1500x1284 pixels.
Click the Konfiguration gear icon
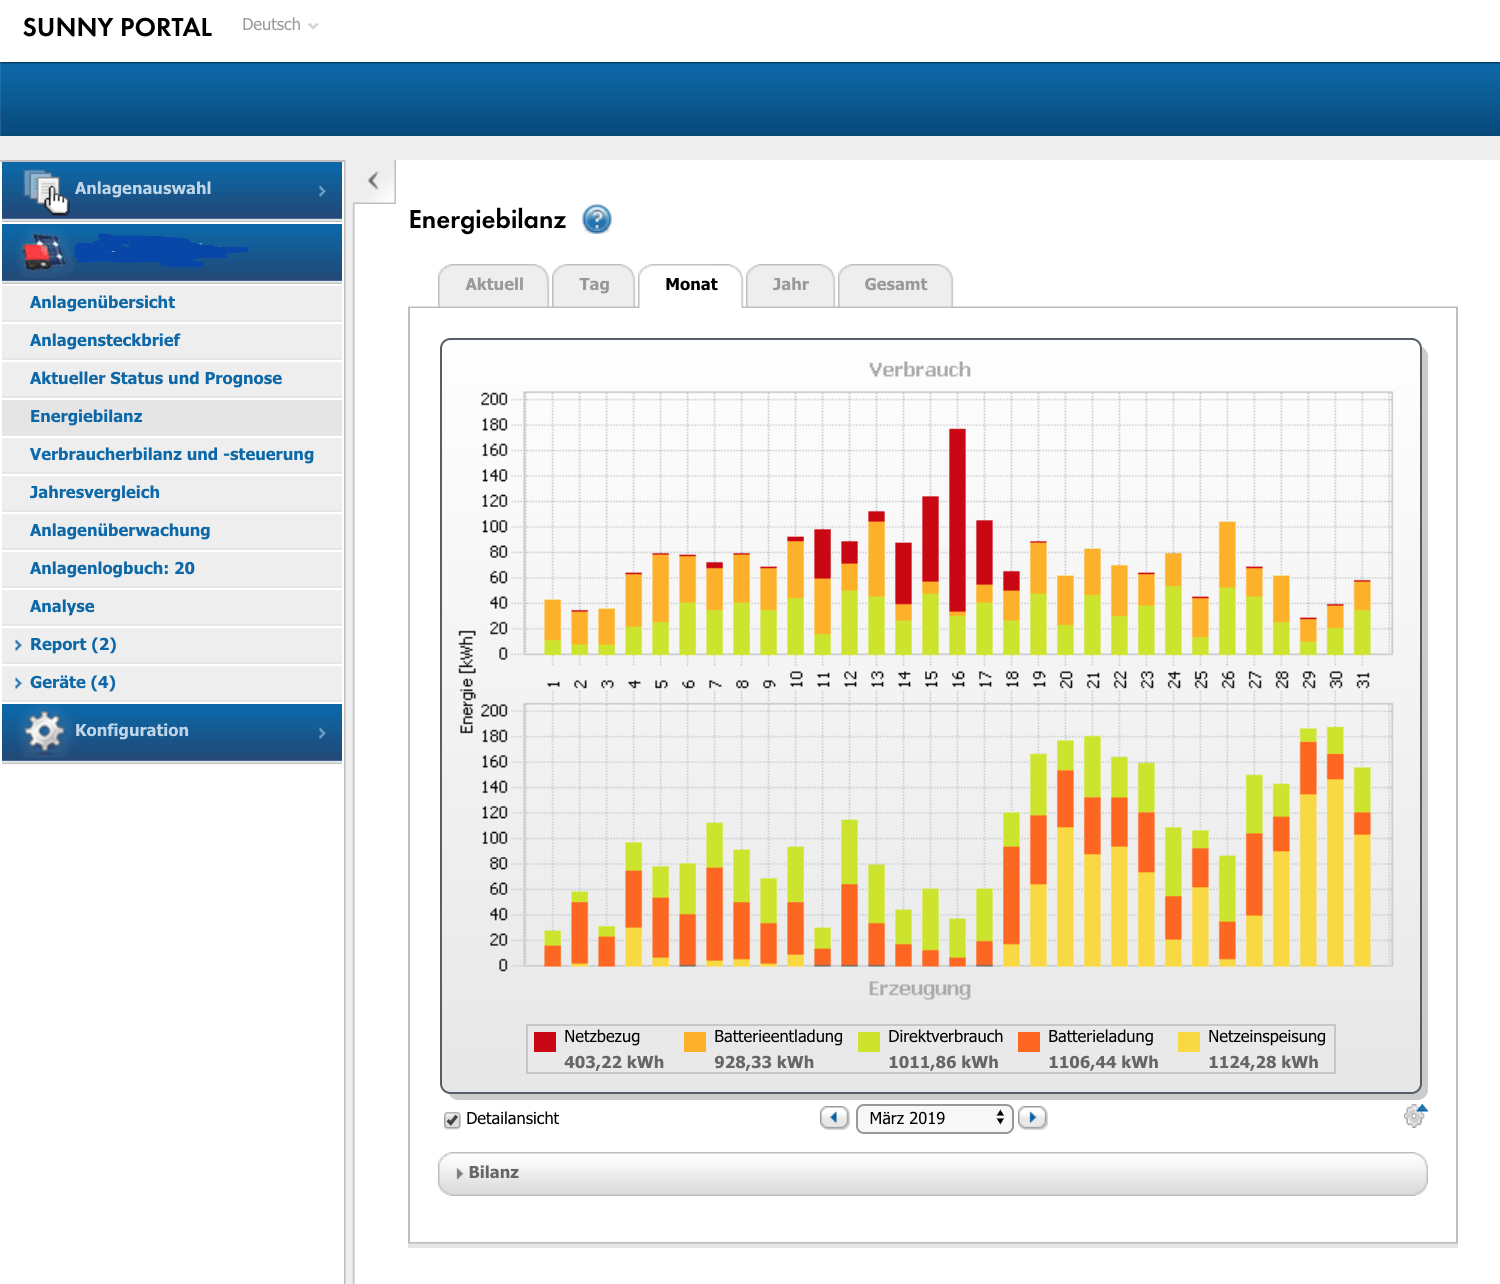coord(44,731)
